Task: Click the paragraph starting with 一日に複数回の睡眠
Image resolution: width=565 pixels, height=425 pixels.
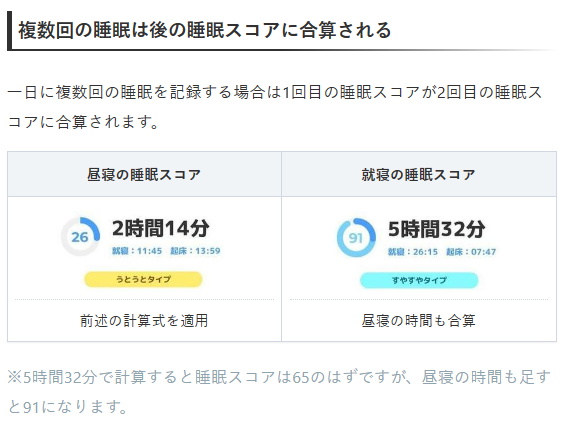Action: (x=276, y=107)
